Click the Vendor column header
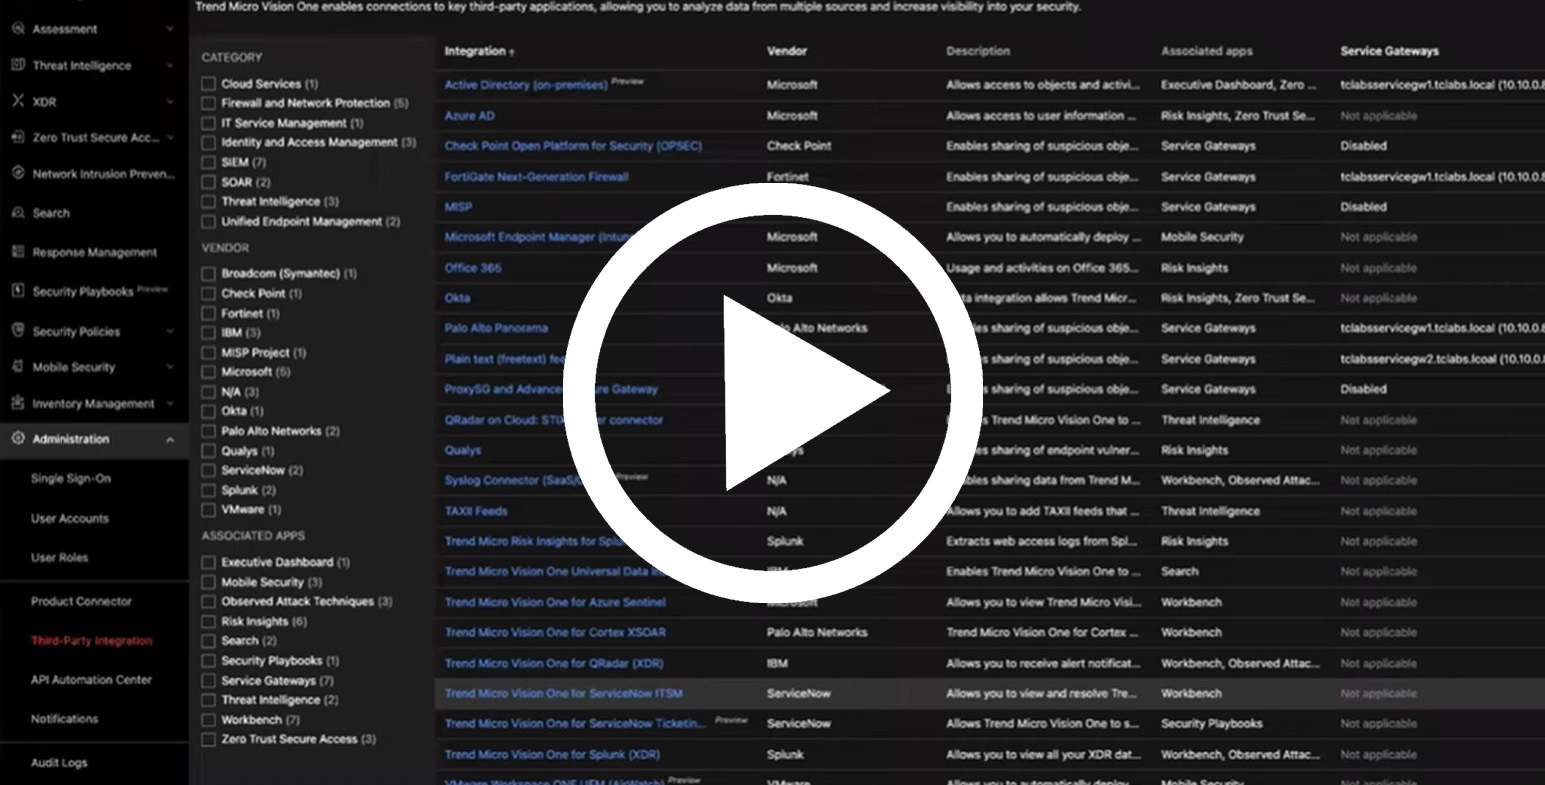This screenshot has width=1545, height=785. pos(787,51)
